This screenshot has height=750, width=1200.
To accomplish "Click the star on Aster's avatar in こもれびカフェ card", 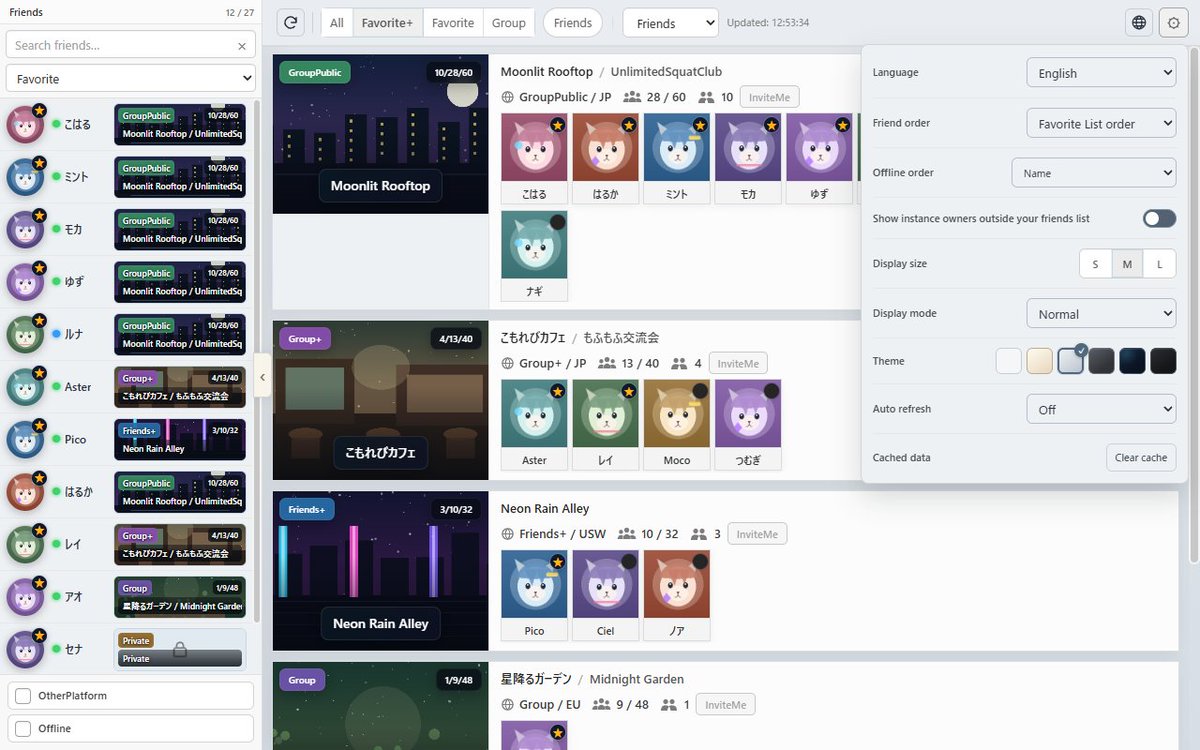I will (557, 391).
